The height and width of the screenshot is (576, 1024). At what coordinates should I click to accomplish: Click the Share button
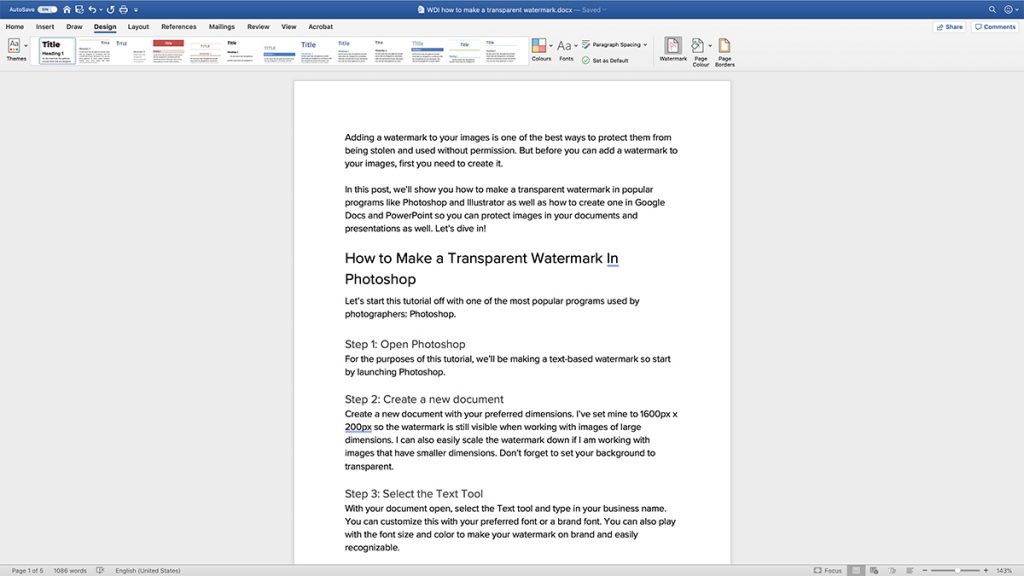(x=947, y=26)
